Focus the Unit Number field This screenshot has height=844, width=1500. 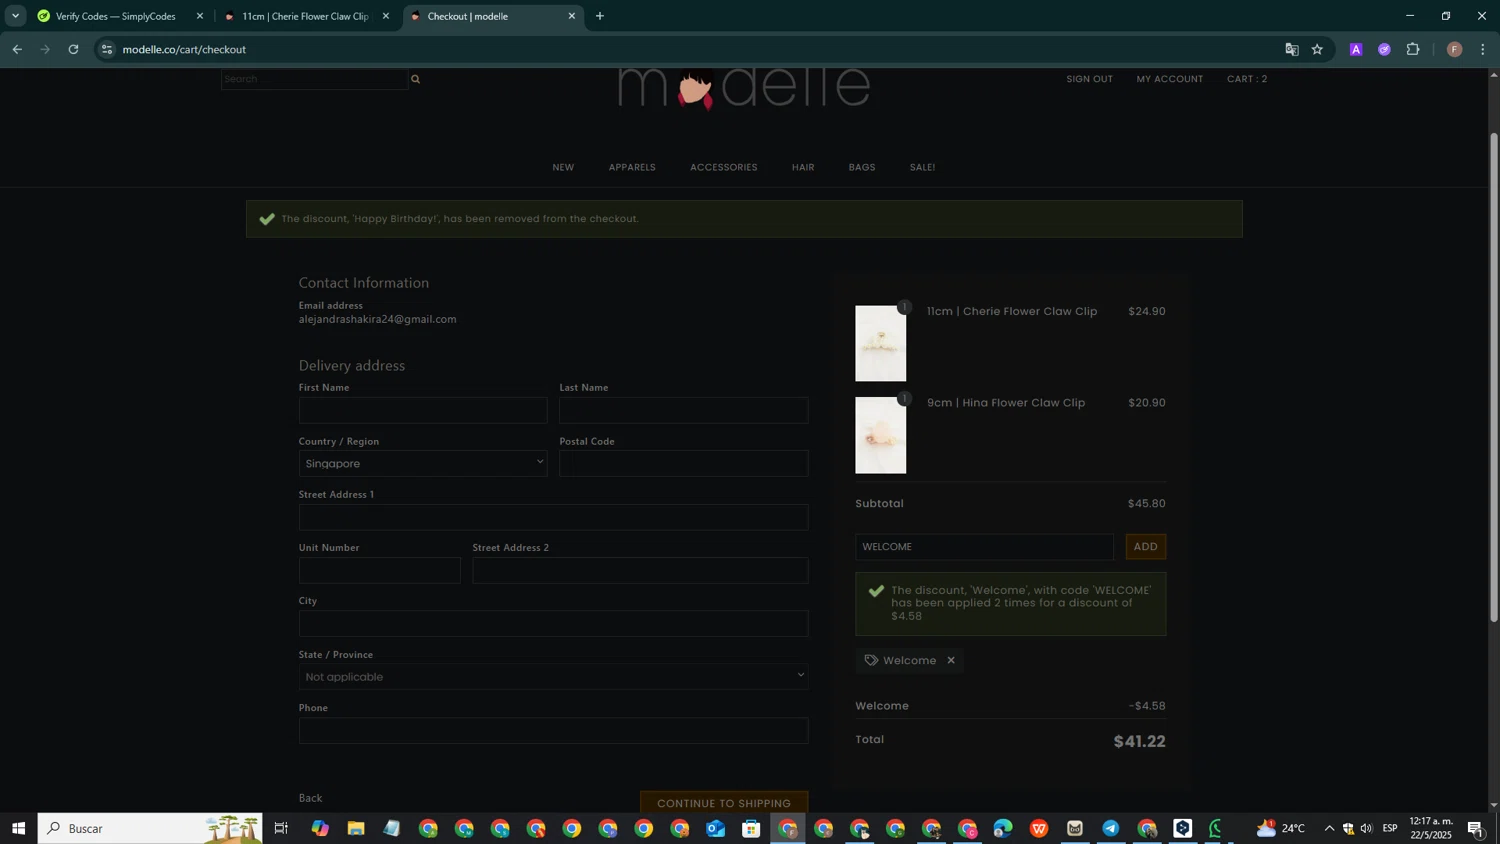coord(380,570)
